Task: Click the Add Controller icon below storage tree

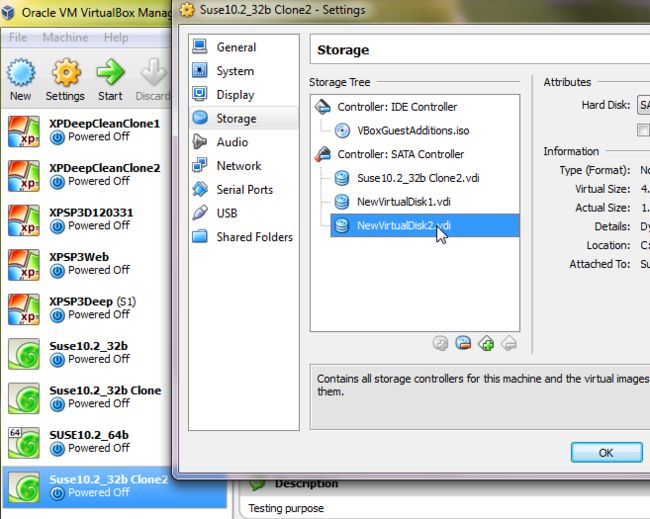Action: tap(486, 343)
